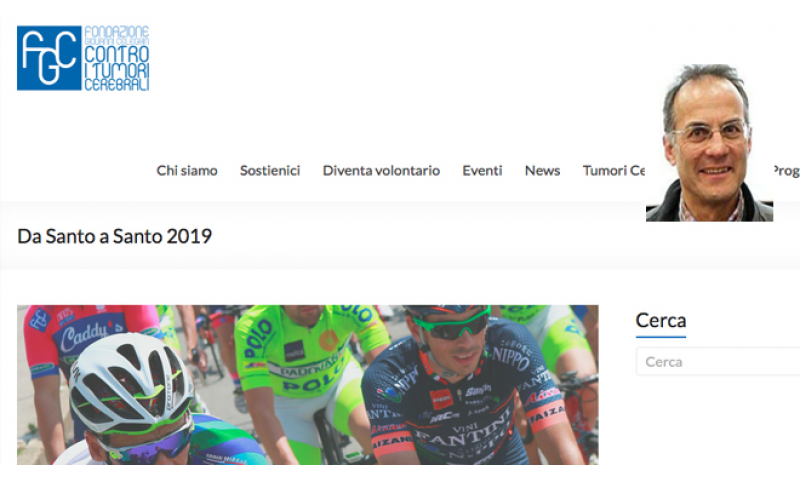The image size is (800, 484).
Task: Click the blue FGC square logo emblem
Action: click(49, 58)
